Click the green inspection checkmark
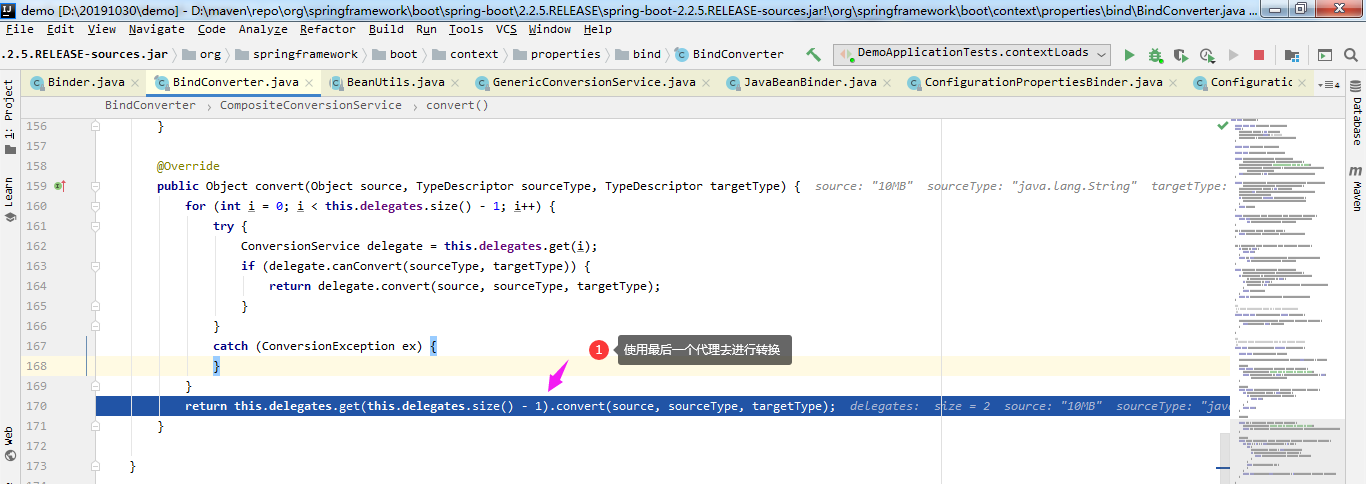This screenshot has height=484, width=1366. (x=1222, y=125)
